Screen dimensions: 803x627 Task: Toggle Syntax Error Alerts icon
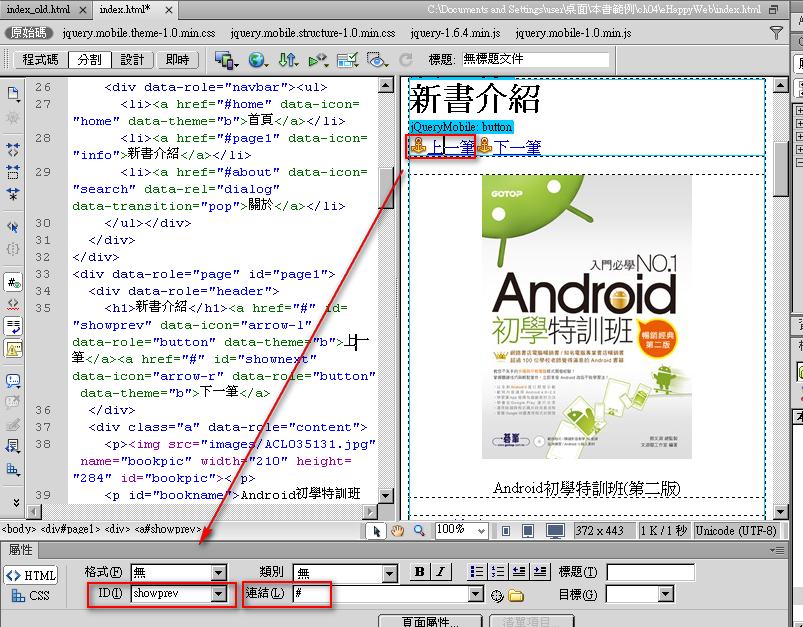point(13,349)
